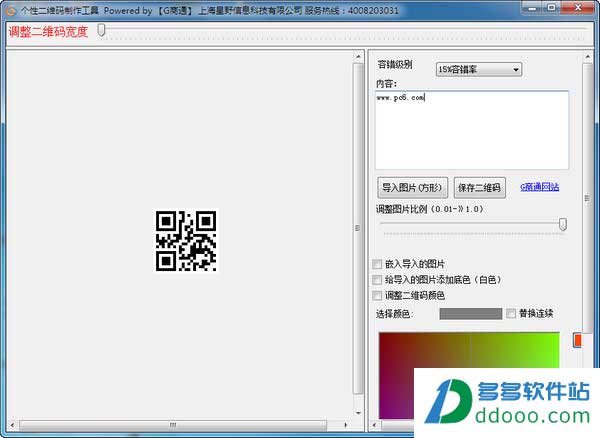Enable the 嵌入导入的图片 checkbox

point(377,264)
